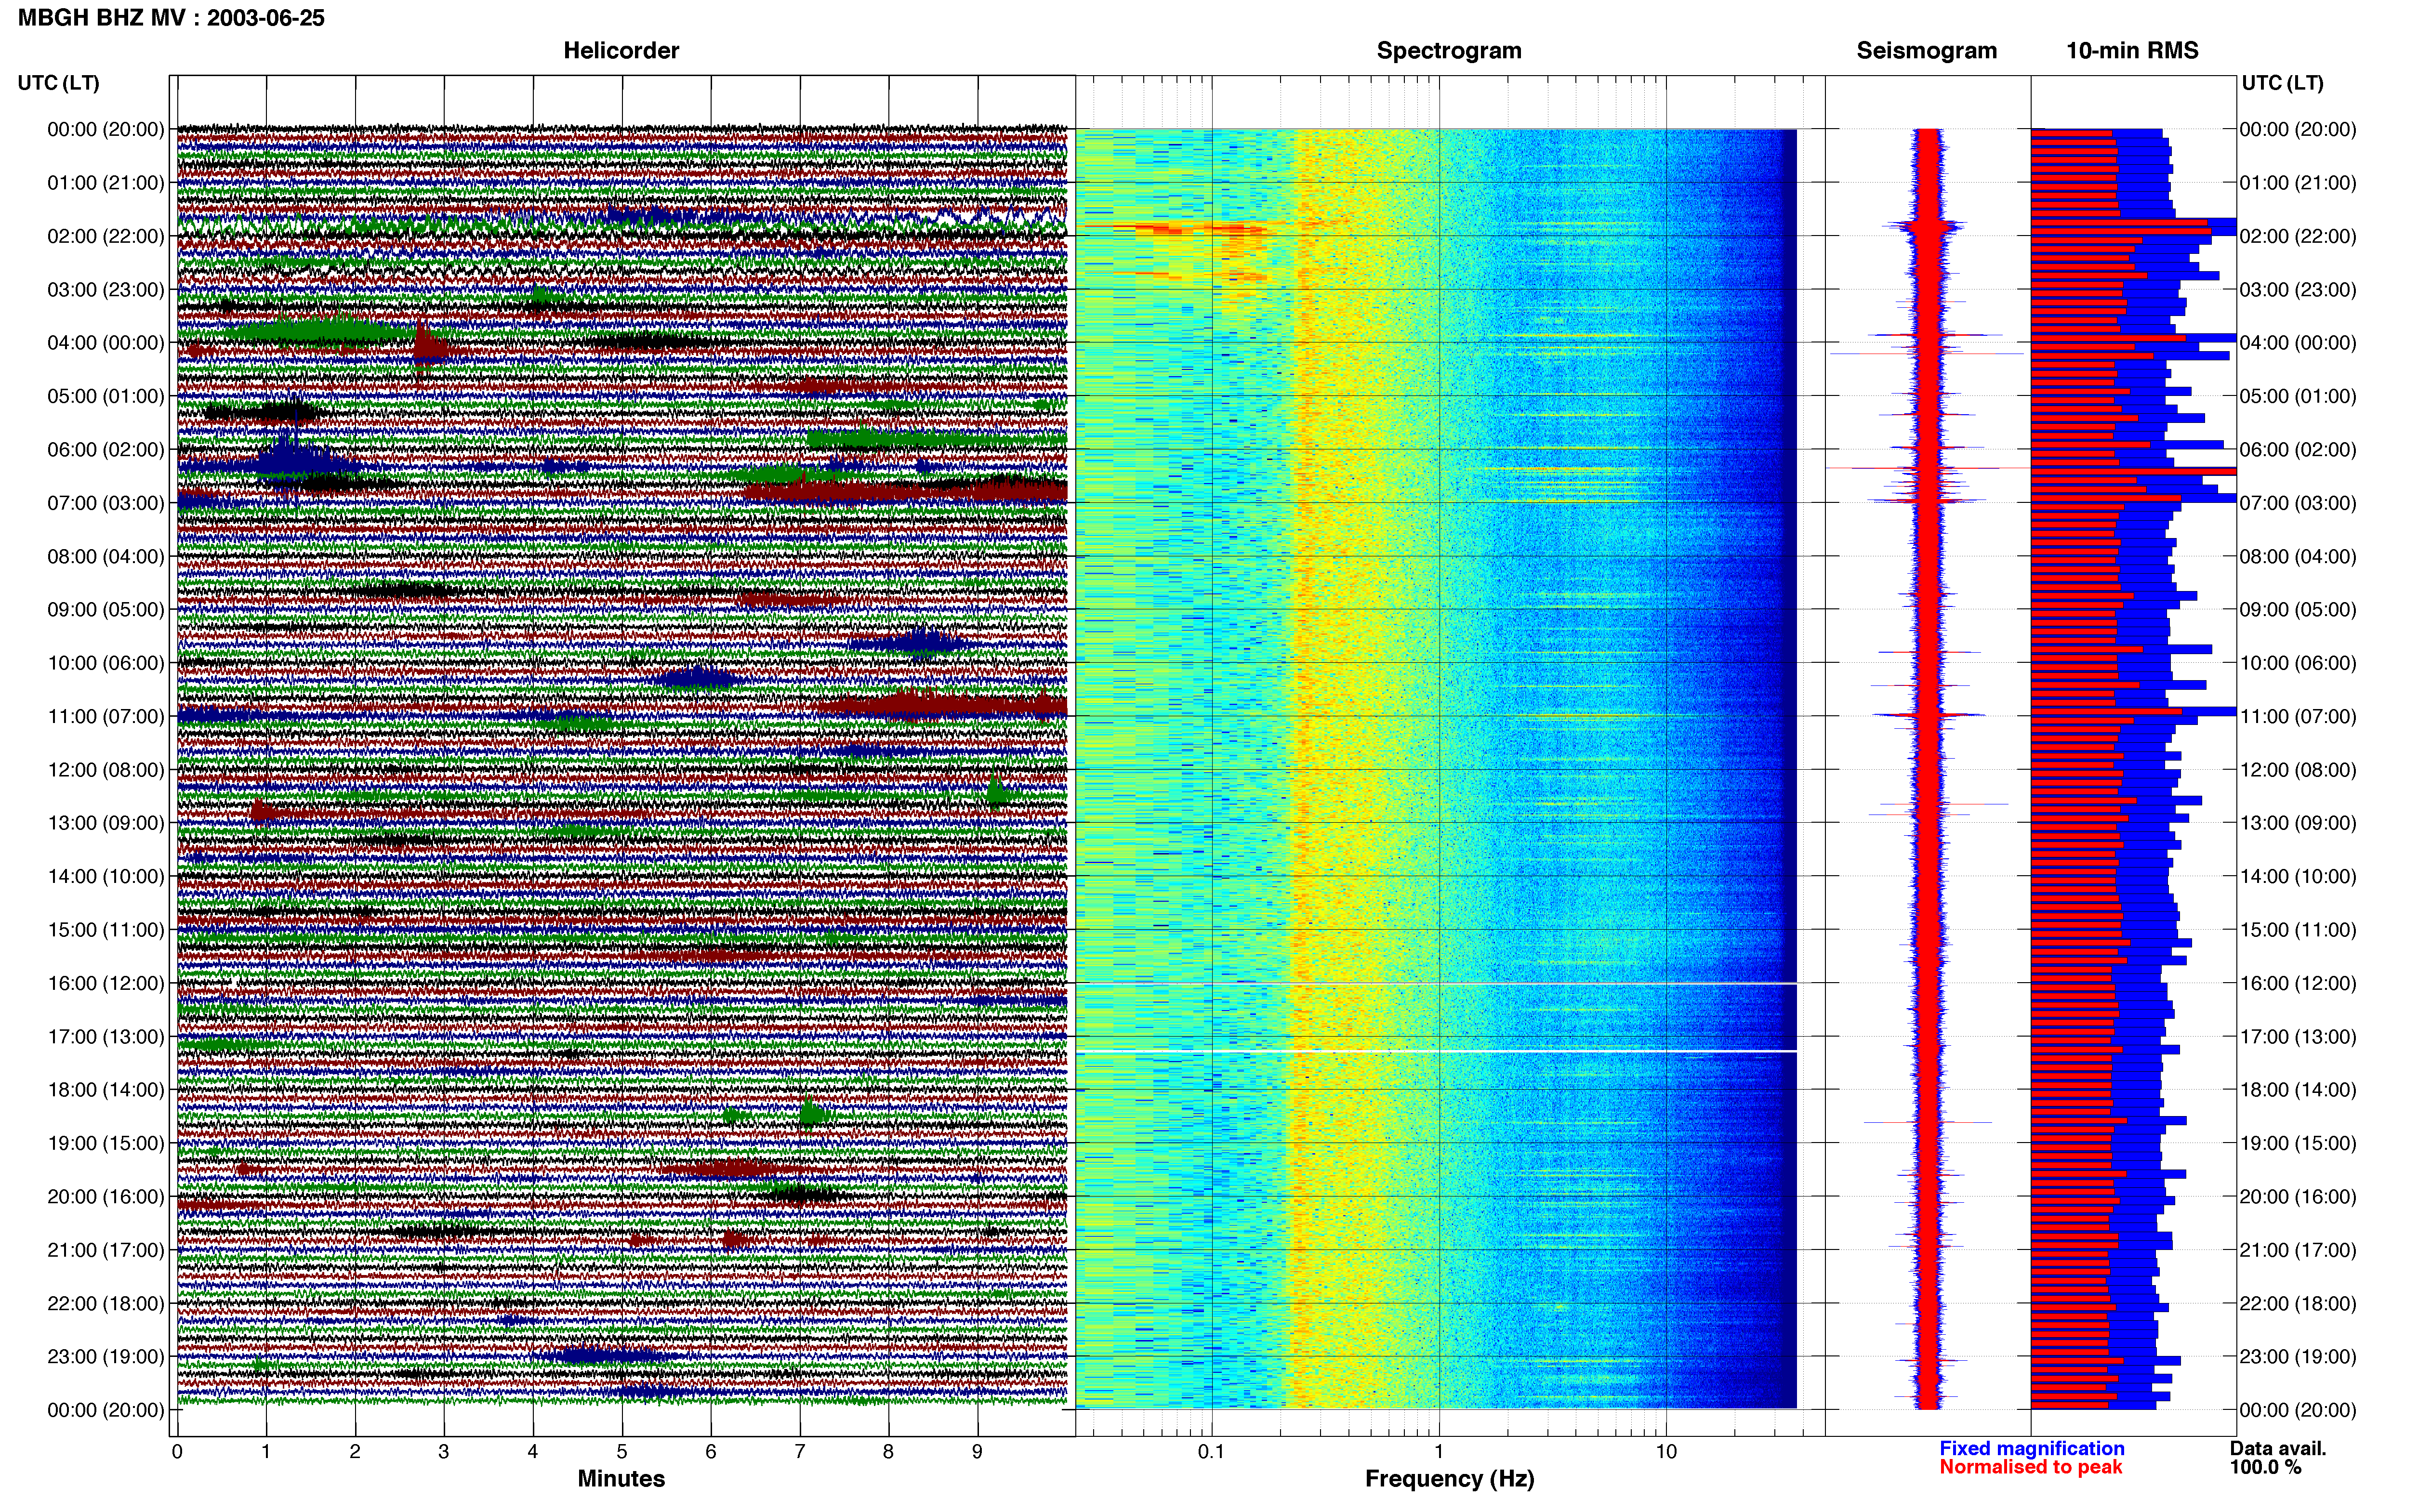Click Helicorder time label "06:00 (02:00)"
This screenshot has height=1512, width=2418.
[106, 450]
